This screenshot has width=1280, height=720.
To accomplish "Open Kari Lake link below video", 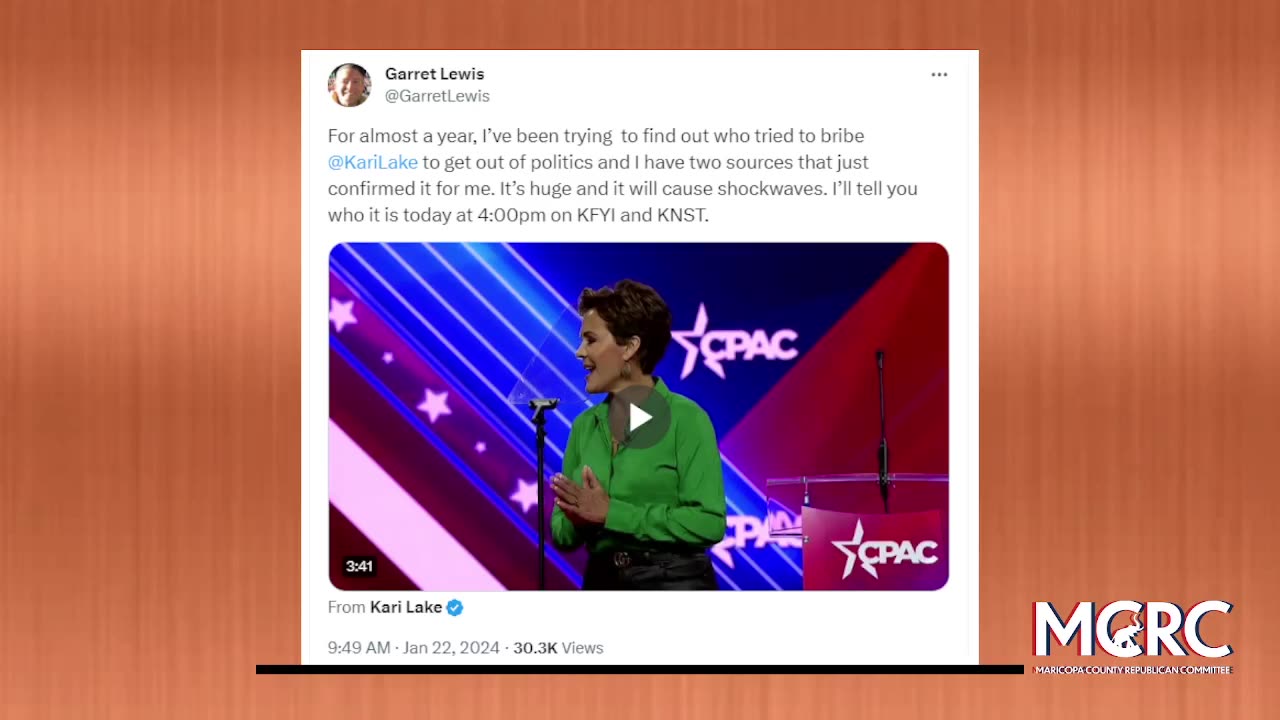I will tap(406, 607).
